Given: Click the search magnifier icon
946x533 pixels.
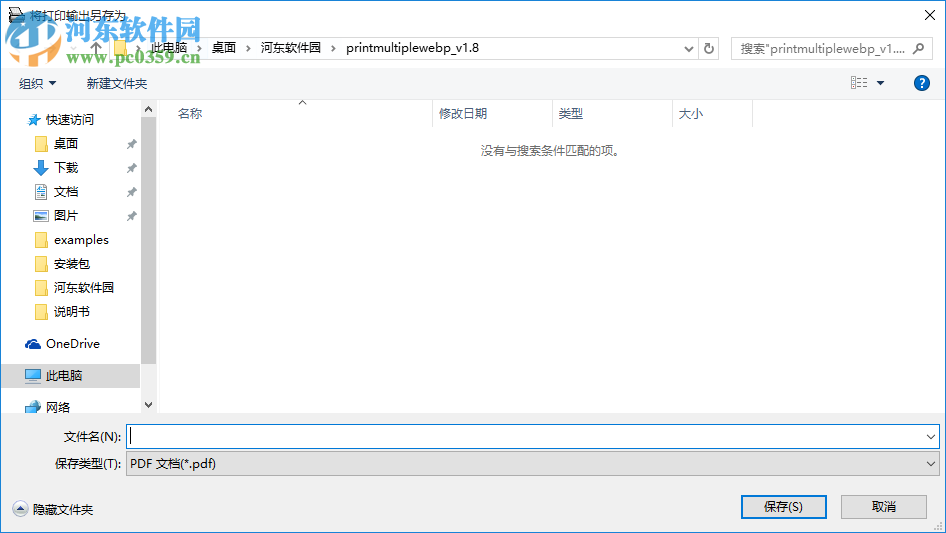Looking at the screenshot, I should coord(918,48).
